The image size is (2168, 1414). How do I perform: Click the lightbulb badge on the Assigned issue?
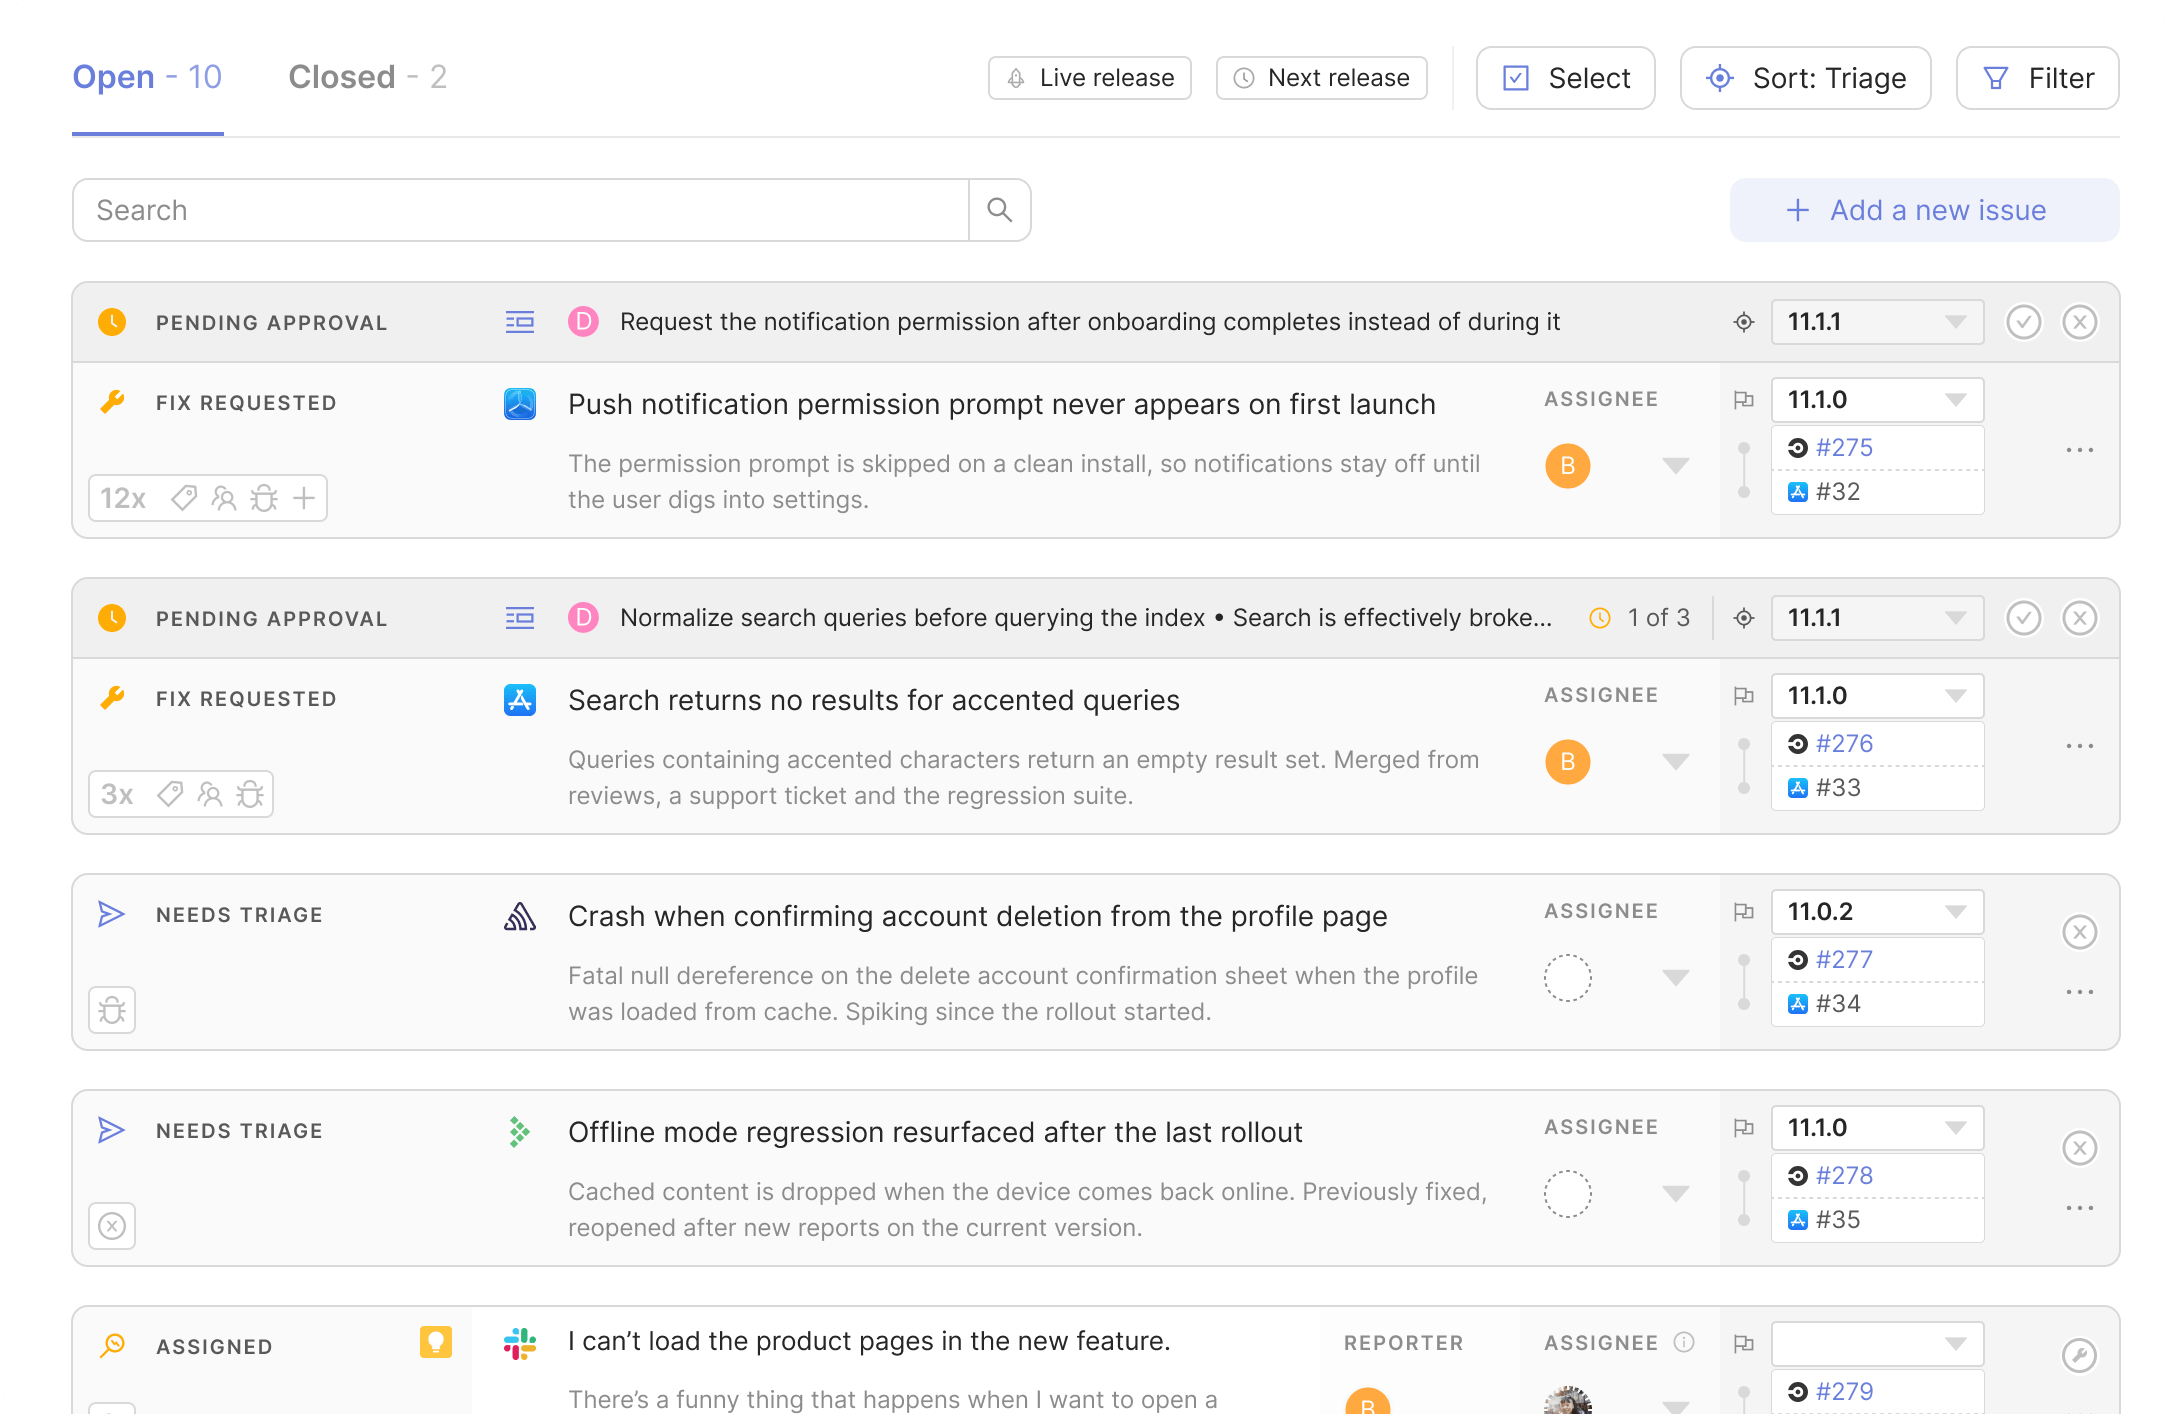point(435,1342)
